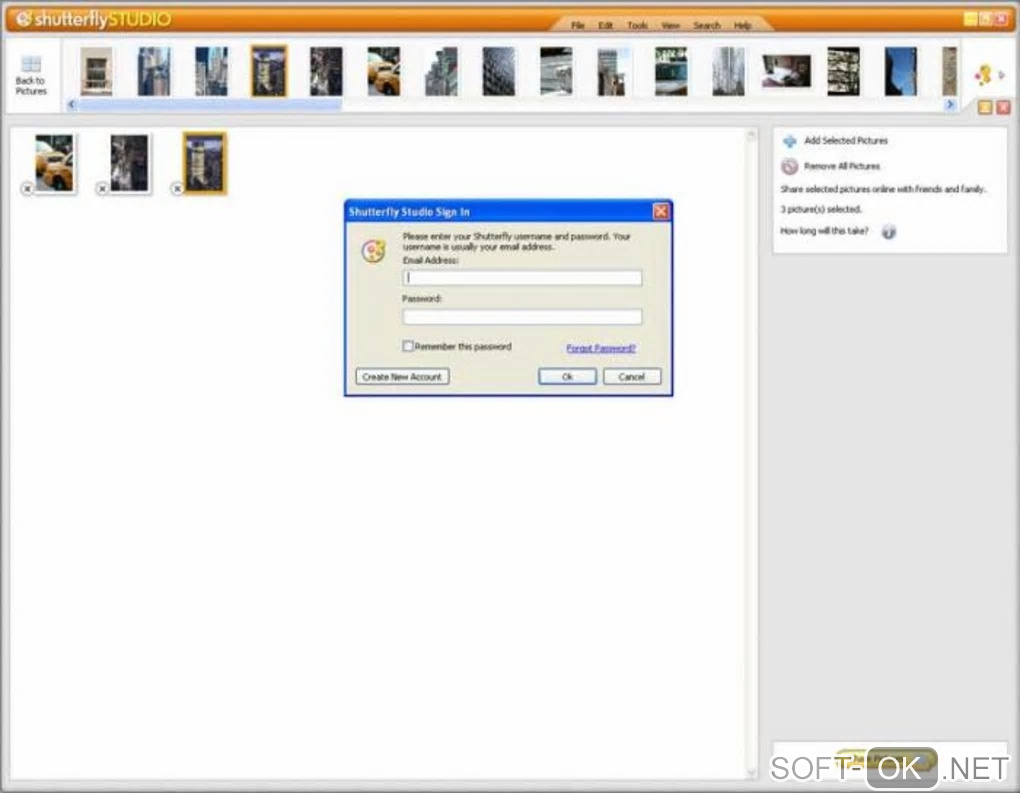The height and width of the screenshot is (793, 1020).
Task: Click the orange panel button below the filmstrip
Action: (985, 107)
